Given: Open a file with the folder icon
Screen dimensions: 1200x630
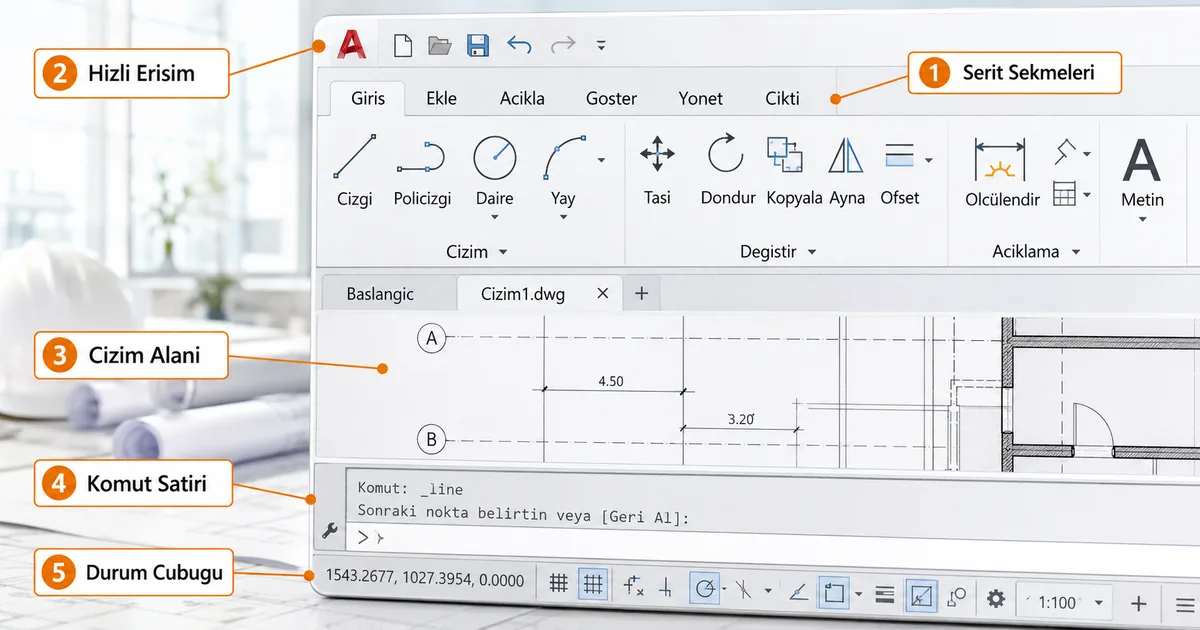Looking at the screenshot, I should point(440,45).
